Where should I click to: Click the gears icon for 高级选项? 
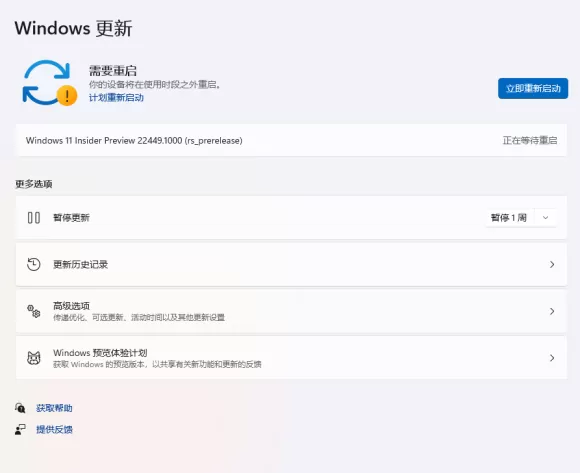point(34,311)
